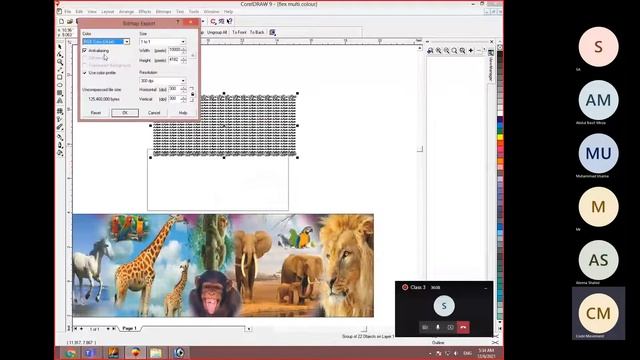Select the Rectangle tool in toolbox
Viewport: 640px width, 360px height.
60,78
